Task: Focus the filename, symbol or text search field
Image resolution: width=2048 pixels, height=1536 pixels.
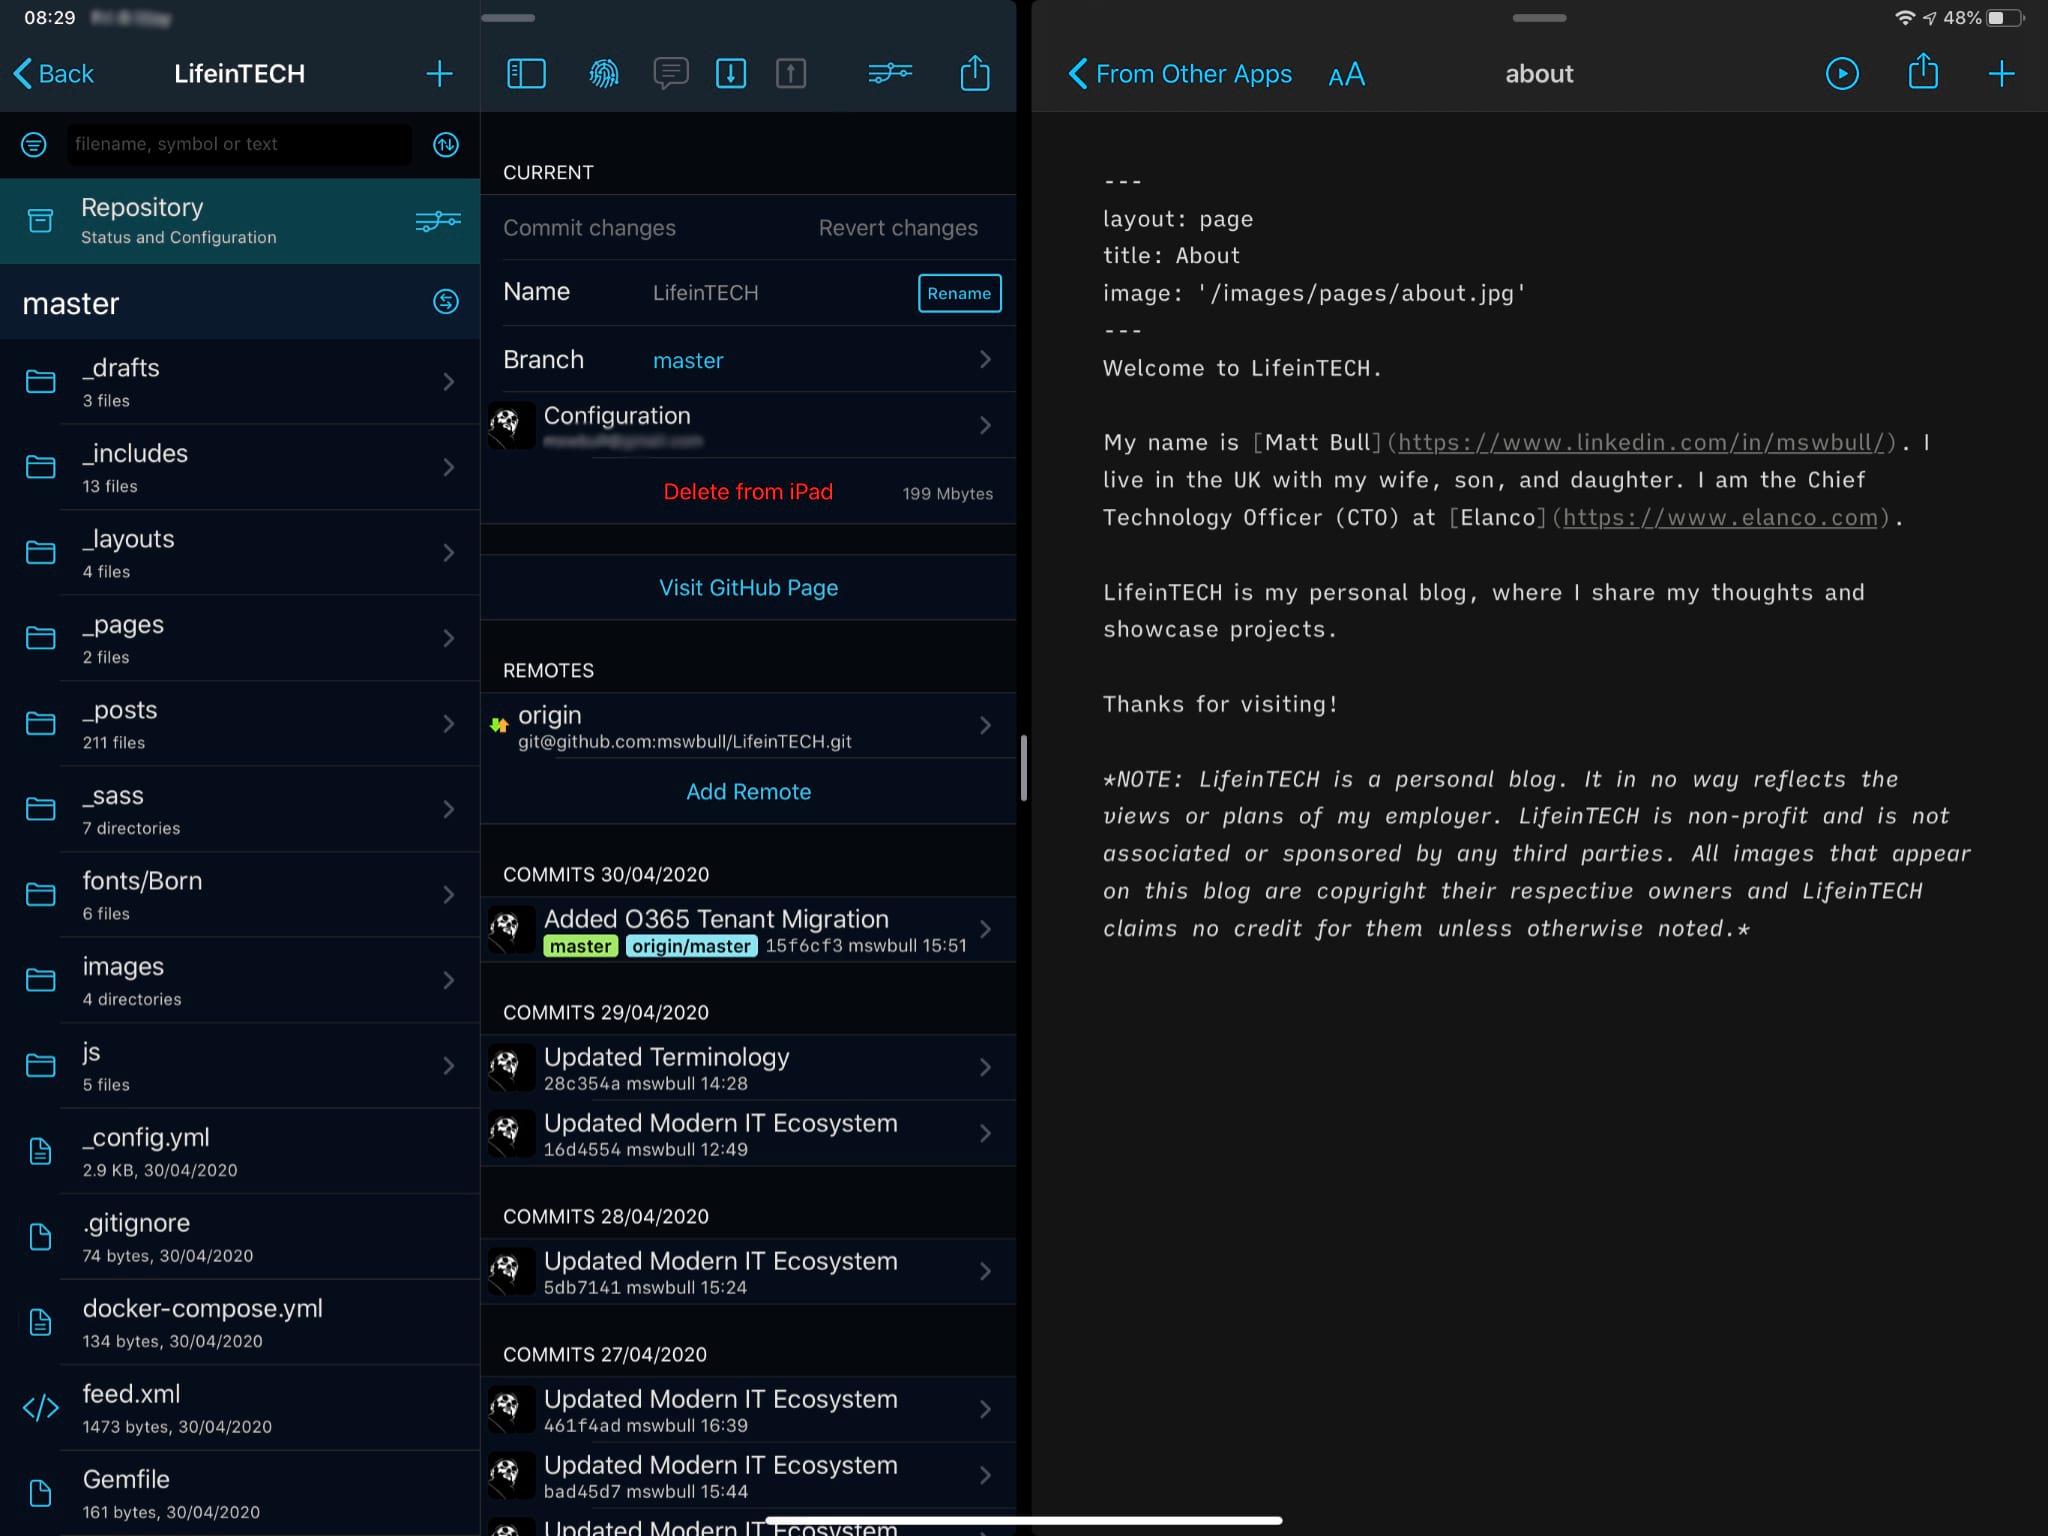Action: pyautogui.click(x=239, y=144)
